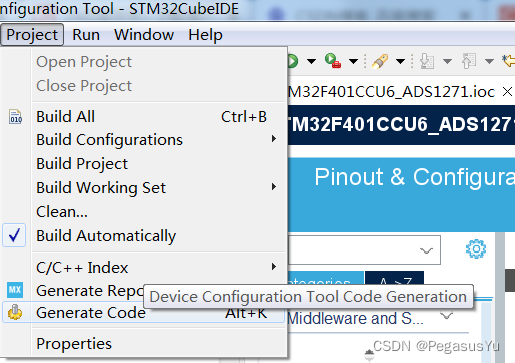Select Generate Report menu entry

[89, 291]
